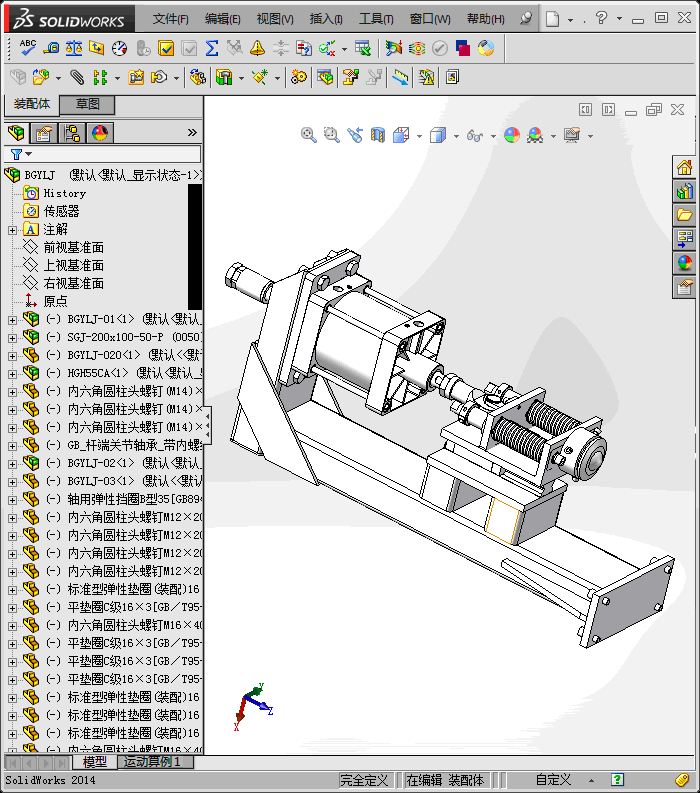This screenshot has width=700, height=793.
Task: Open View Palette task pane tab
Action: click(x=684, y=239)
